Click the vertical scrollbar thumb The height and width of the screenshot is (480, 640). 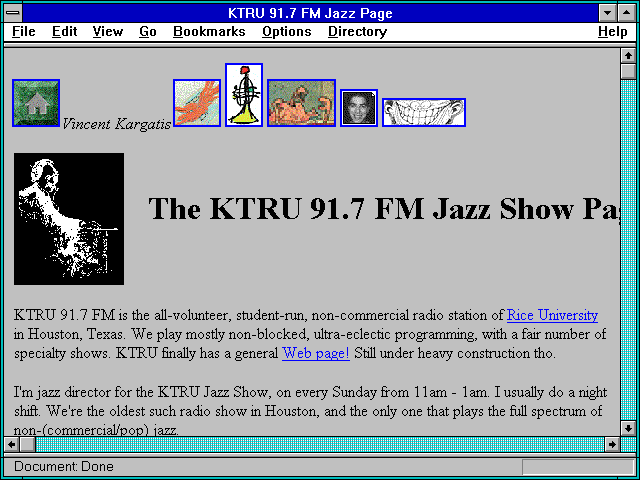click(628, 71)
